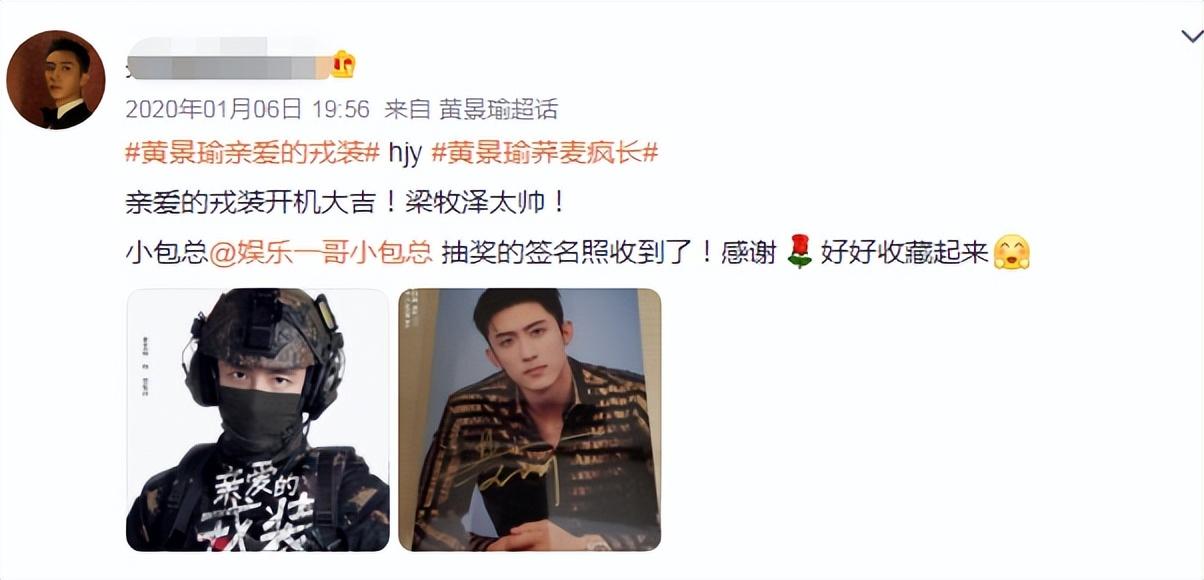The image size is (1204, 580).
Task: Visit the @娱乐一哥小包总 mention
Action: pos(321,252)
